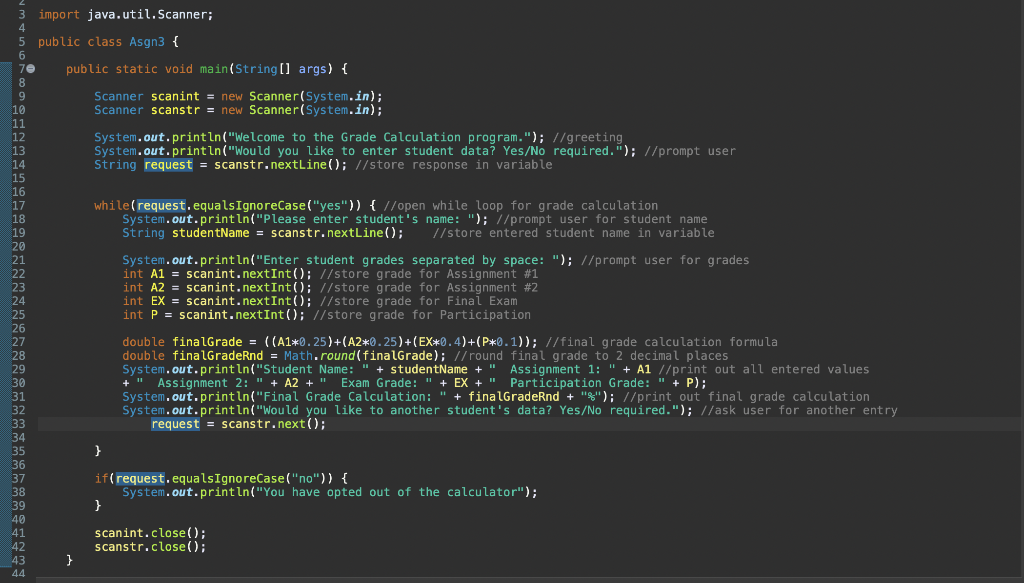The image size is (1024, 583).
Task: Click the '0.1' multiplier in the formula
Action: 506,343
